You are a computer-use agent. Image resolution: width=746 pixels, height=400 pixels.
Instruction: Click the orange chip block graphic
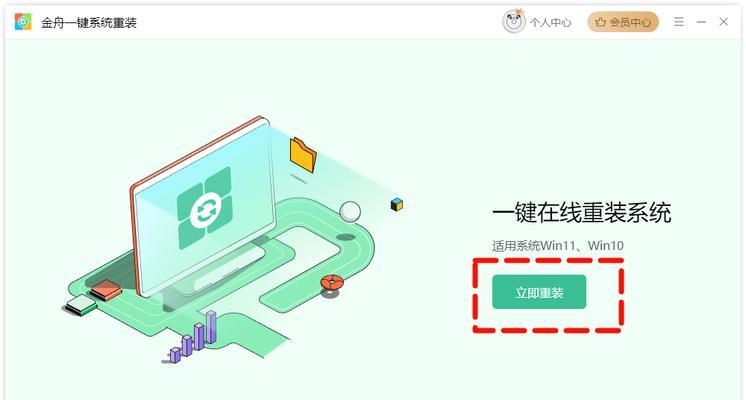click(x=106, y=290)
